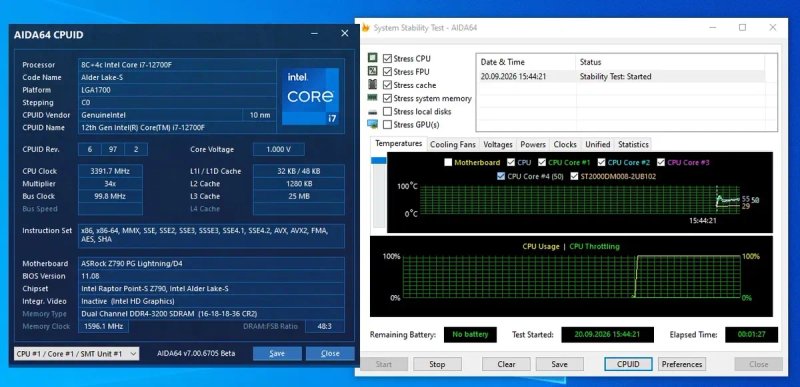Click the Stress system memory RAM icon
The image size is (800, 387).
[372, 98]
